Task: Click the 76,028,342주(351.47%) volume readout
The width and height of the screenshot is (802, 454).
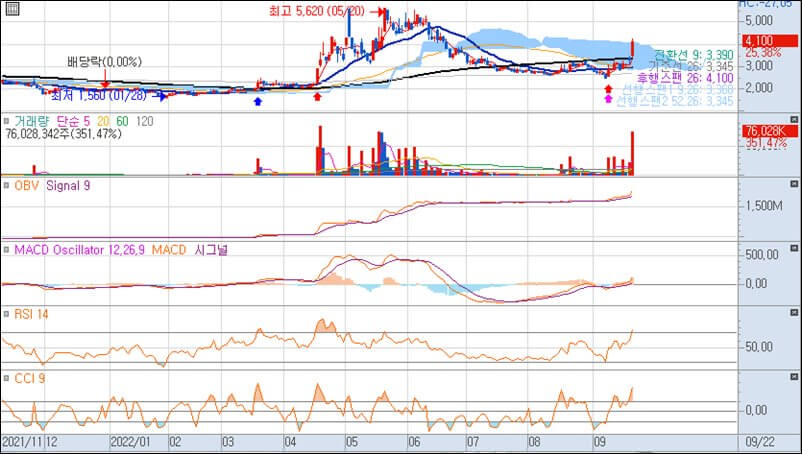Action: click(63, 134)
